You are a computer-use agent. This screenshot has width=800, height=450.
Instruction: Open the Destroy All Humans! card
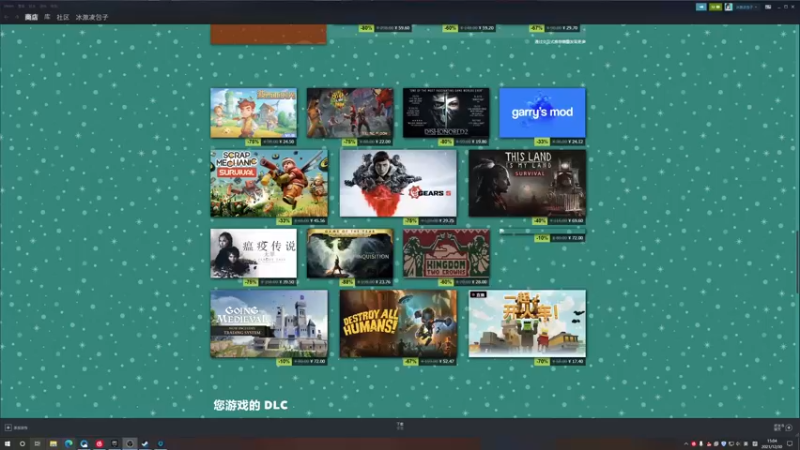[398, 323]
